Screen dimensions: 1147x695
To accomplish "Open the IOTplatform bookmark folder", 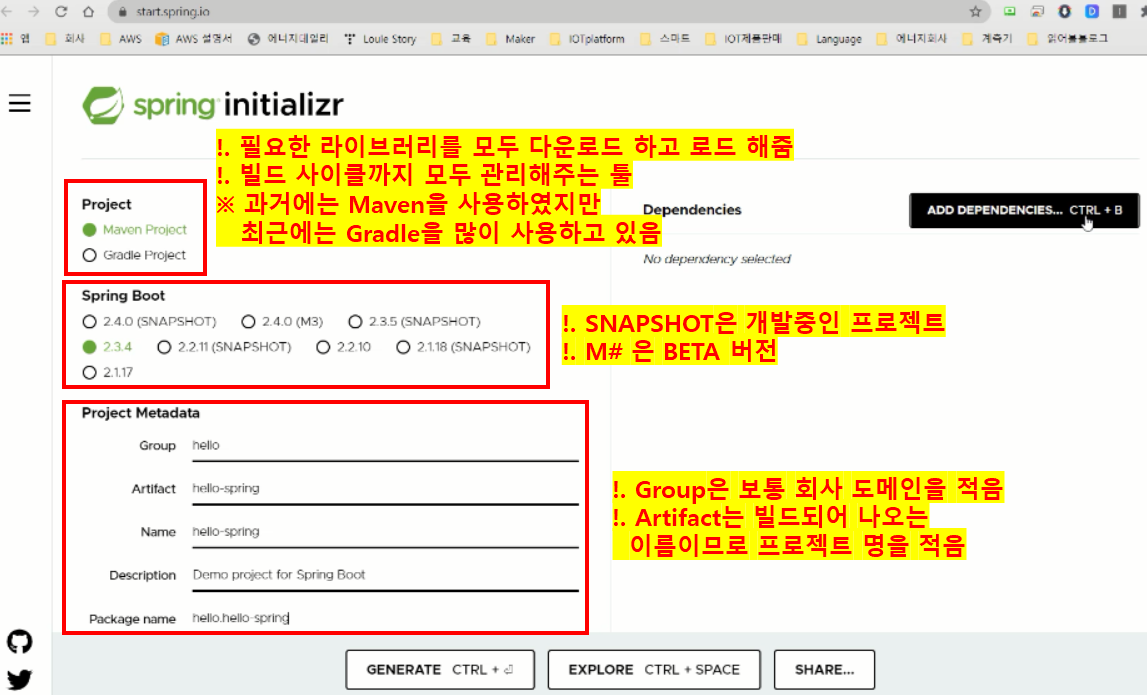I will click(587, 39).
